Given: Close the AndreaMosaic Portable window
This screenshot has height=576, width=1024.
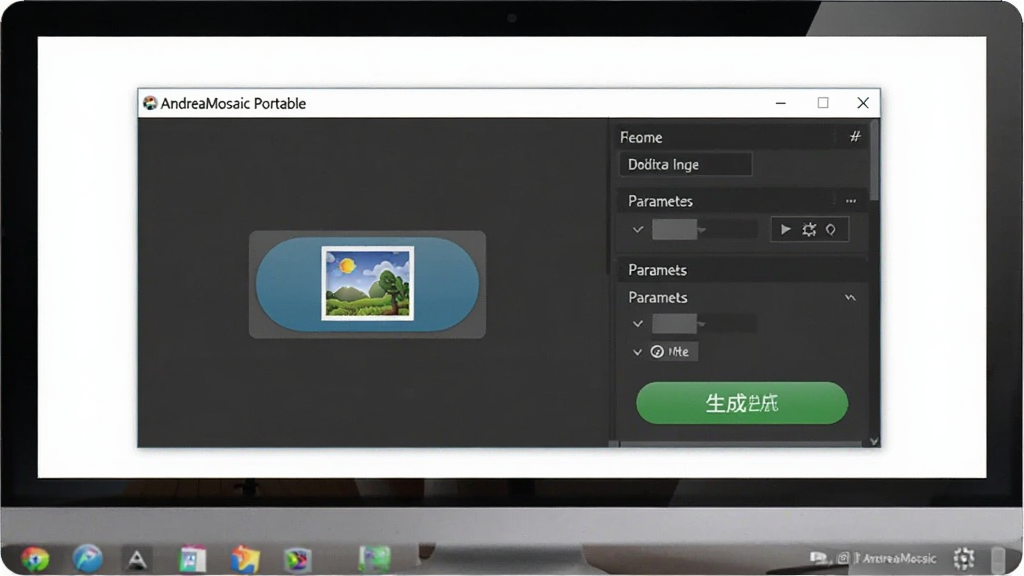Looking at the screenshot, I should 863,103.
